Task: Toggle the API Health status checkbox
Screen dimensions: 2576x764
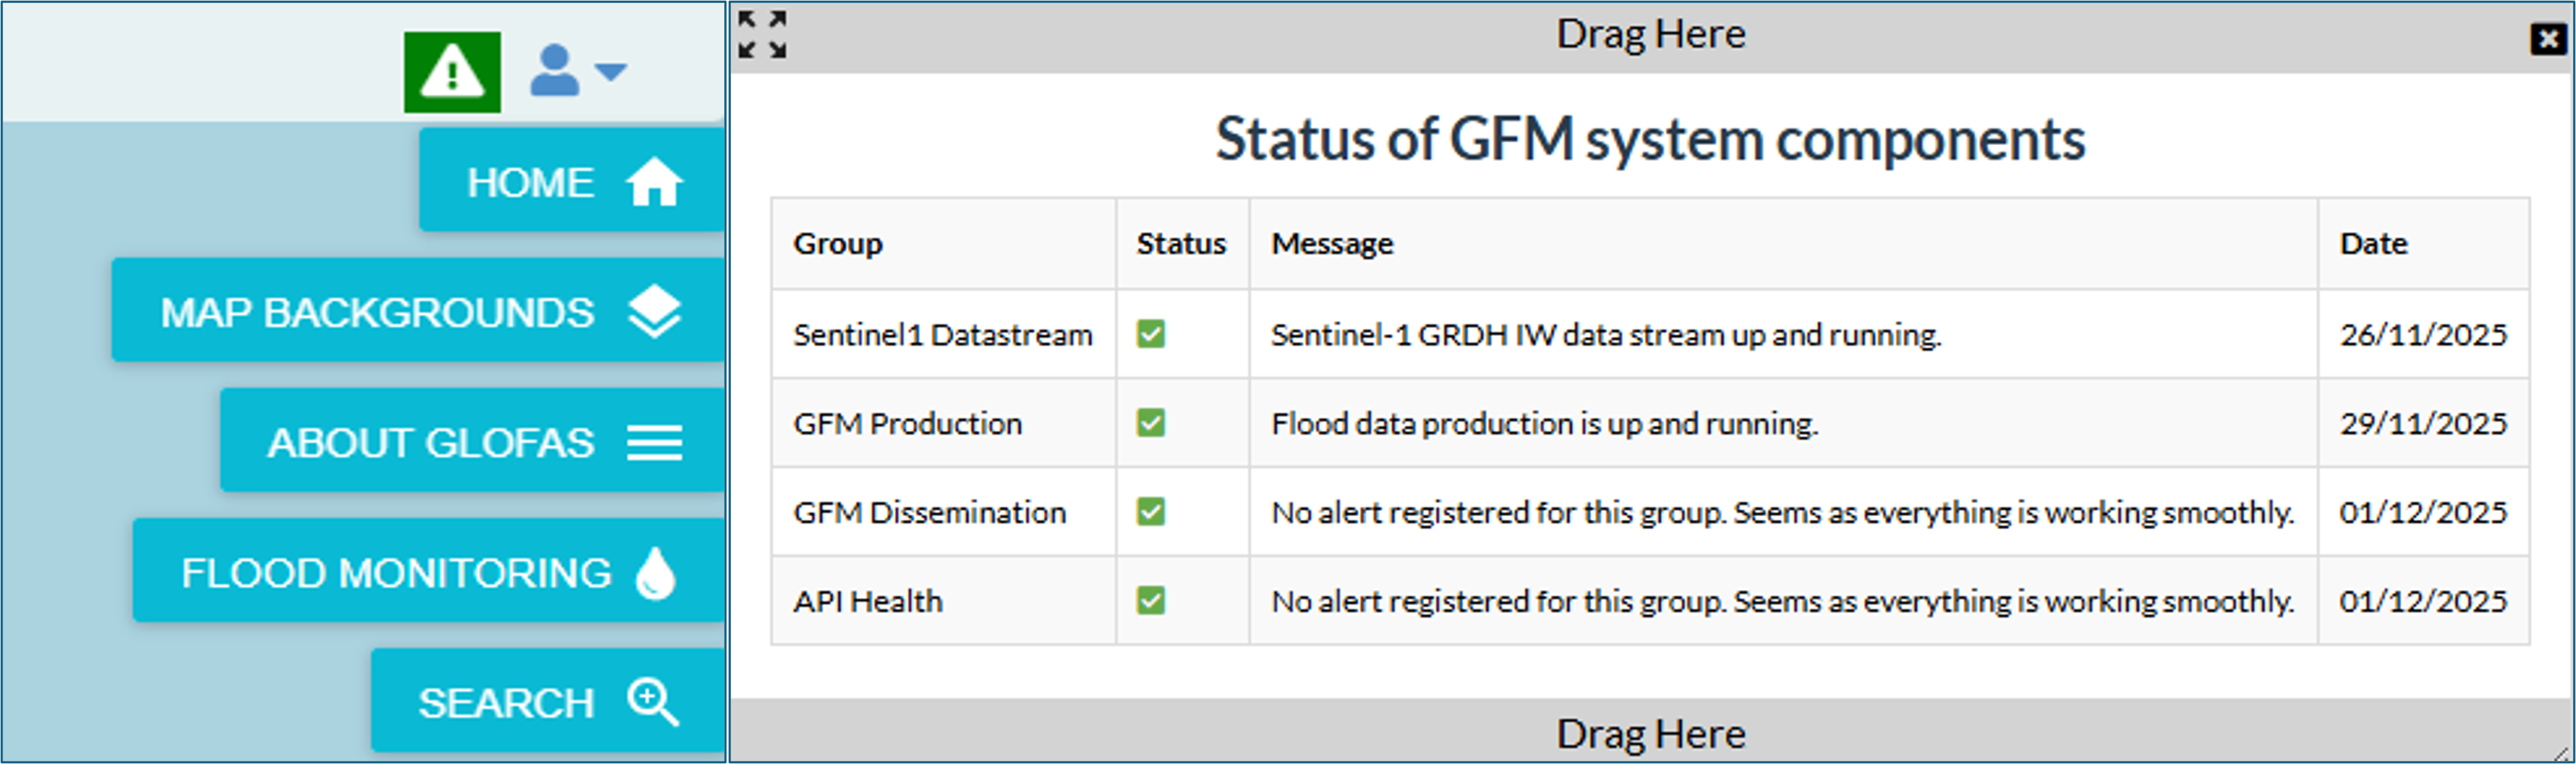Action: click(1151, 601)
